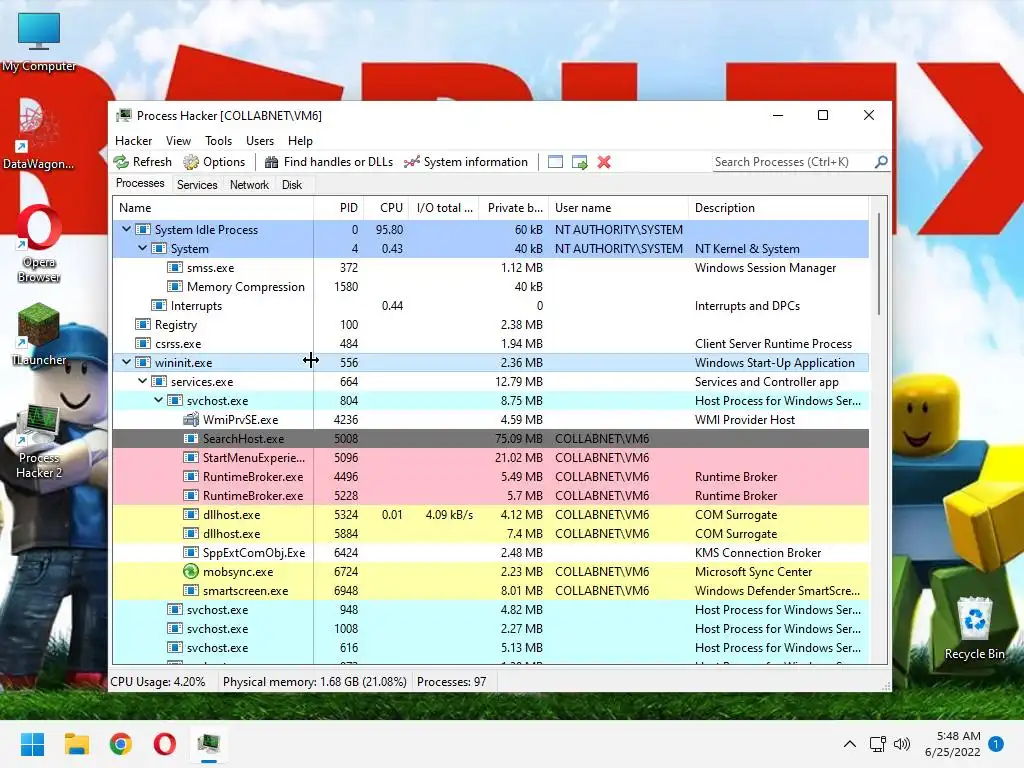1024x768 pixels.
Task: Open the Recycle Bin desktop icon
Action: (x=974, y=628)
